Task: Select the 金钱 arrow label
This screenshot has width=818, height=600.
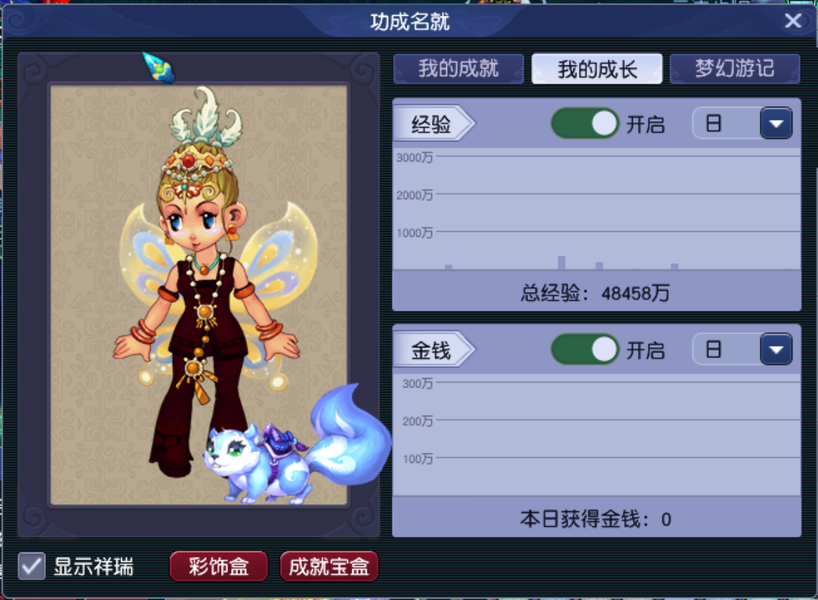Action: pos(434,350)
